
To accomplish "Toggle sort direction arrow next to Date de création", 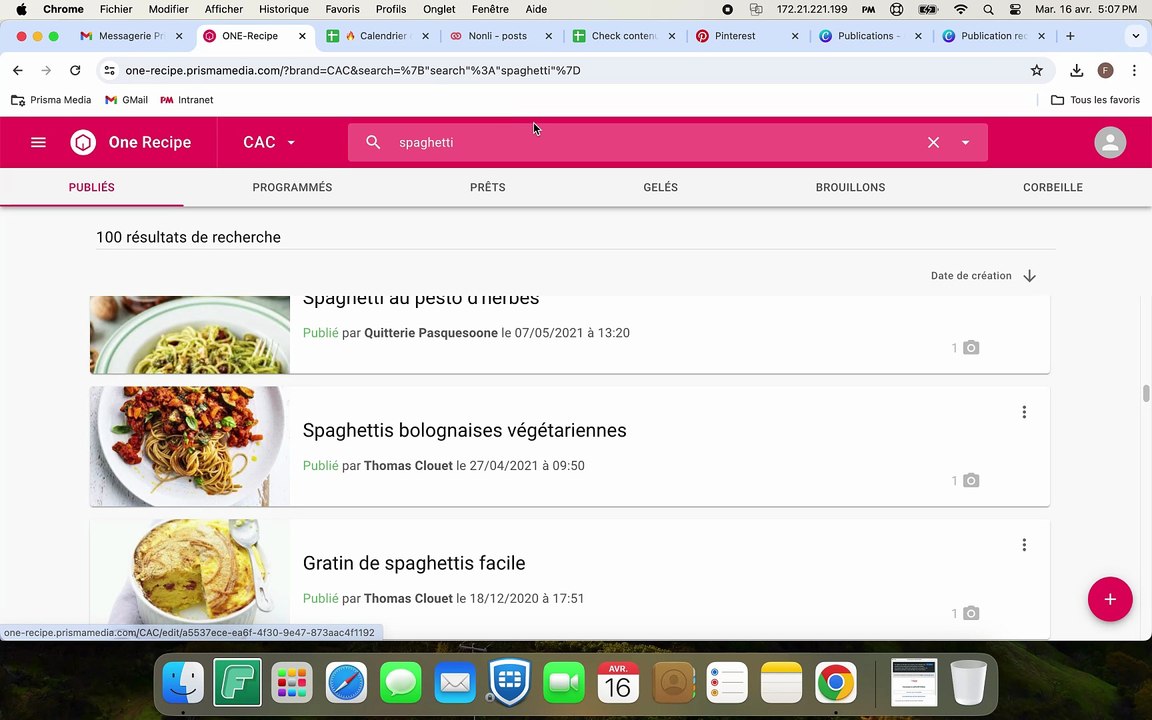I will [1029, 276].
